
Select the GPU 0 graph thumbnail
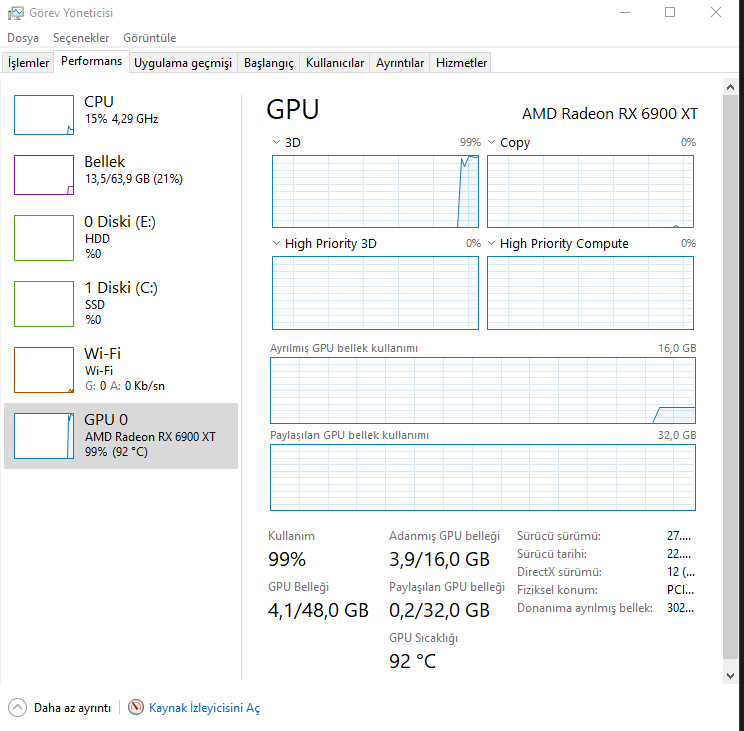pyautogui.click(x=44, y=435)
